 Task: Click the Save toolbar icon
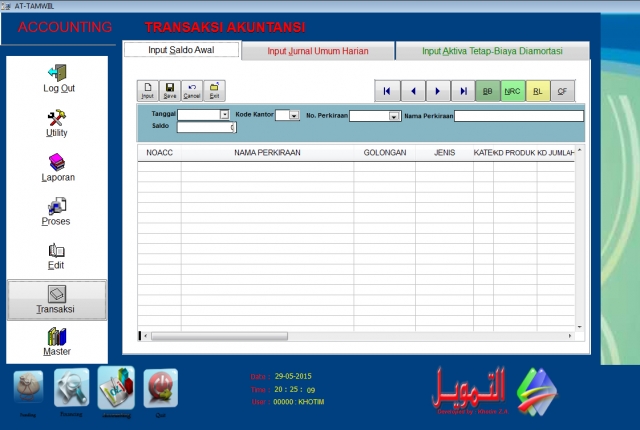pyautogui.click(x=170, y=90)
